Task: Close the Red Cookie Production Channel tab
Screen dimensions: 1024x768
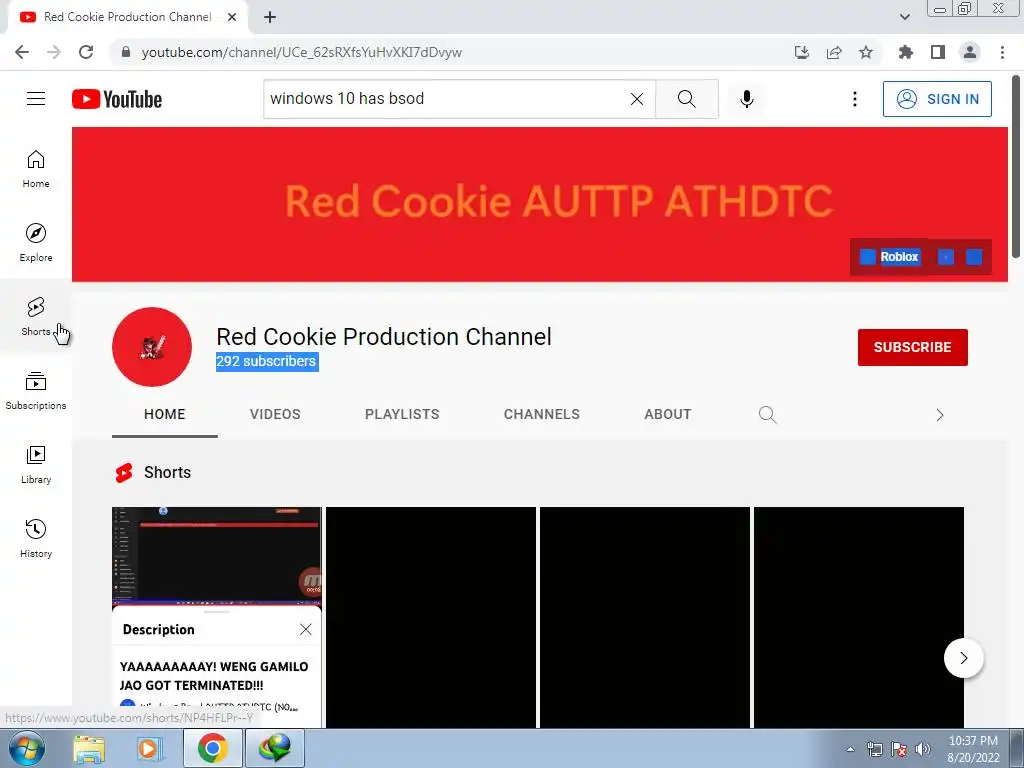Action: coord(232,17)
